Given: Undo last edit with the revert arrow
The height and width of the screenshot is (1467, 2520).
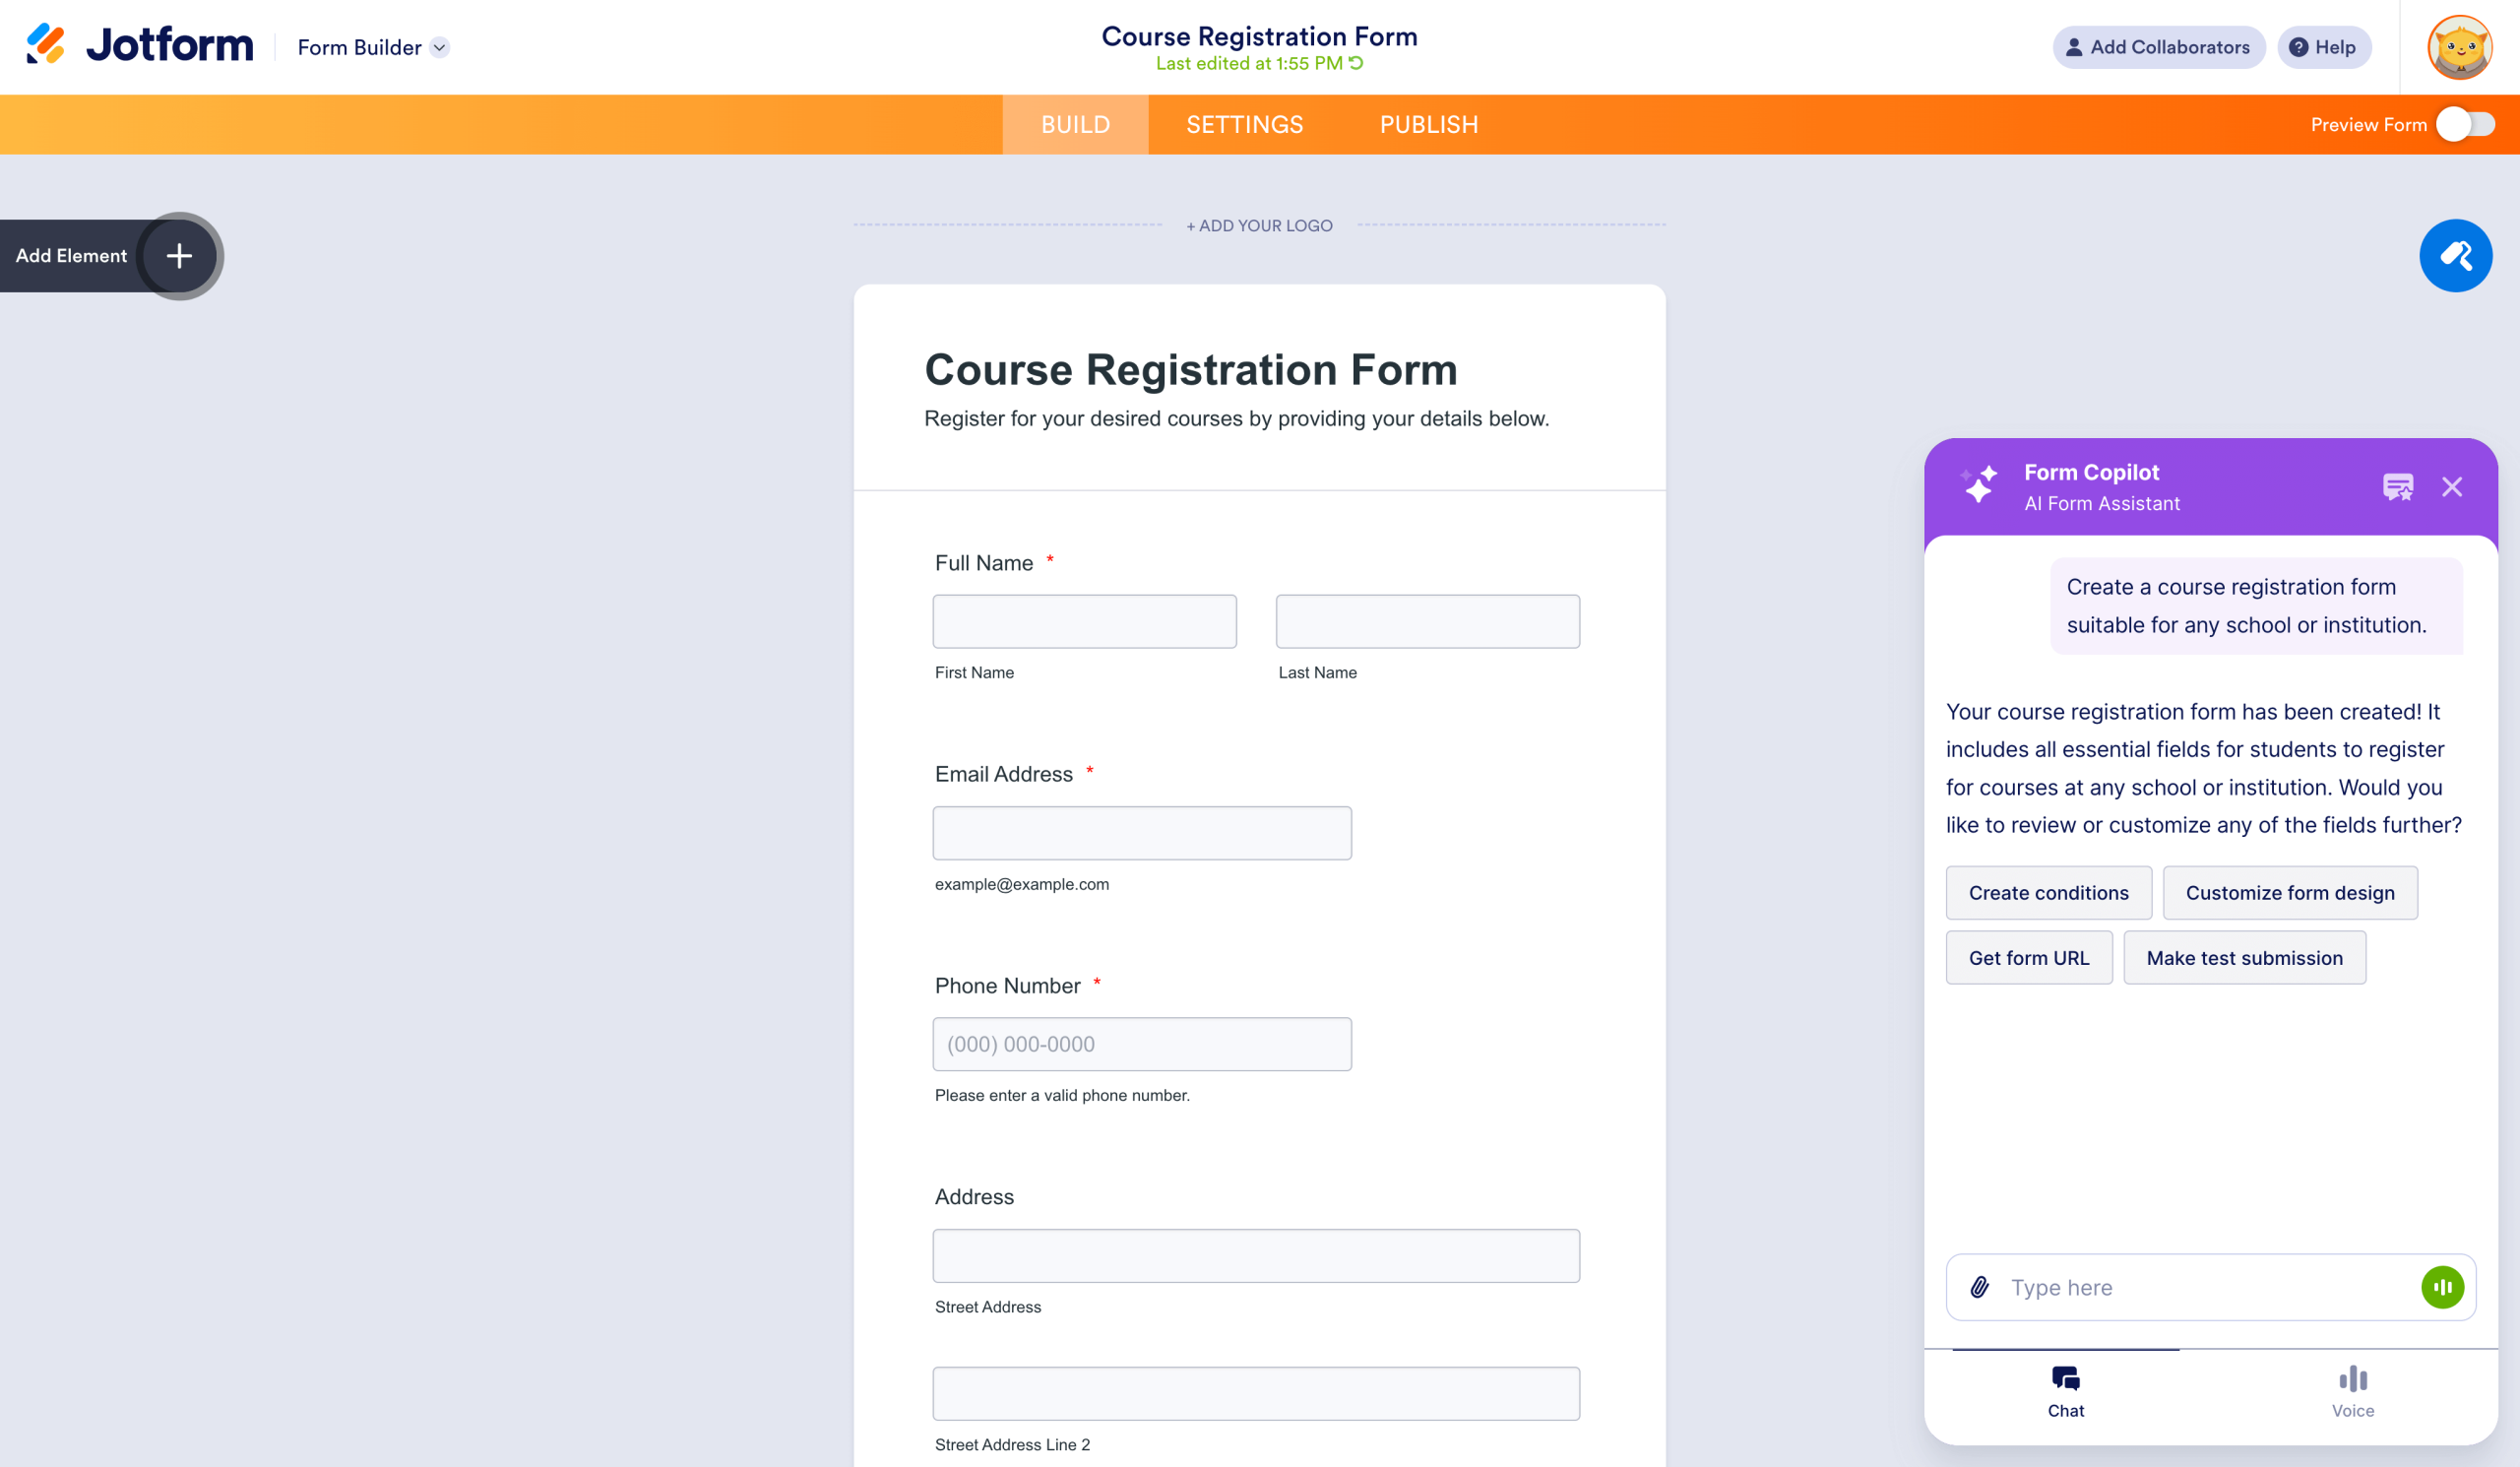Looking at the screenshot, I should 1355,62.
